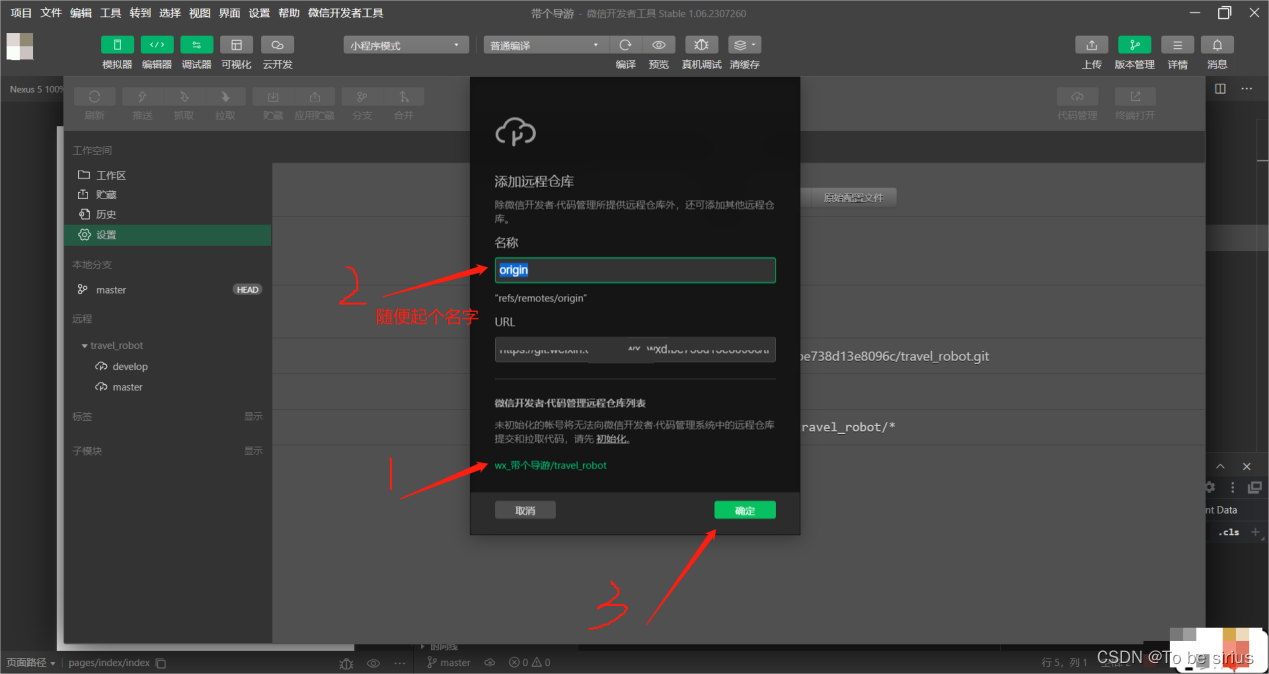The image size is (1269, 674).
Task: Collapse the travel_robot remote node
Action: [85, 346]
